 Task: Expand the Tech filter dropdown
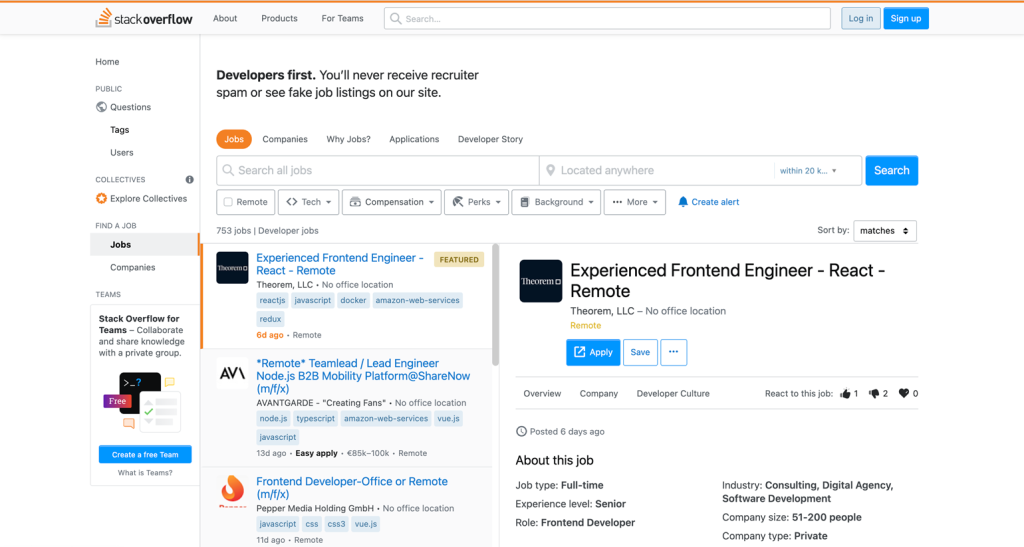(309, 202)
